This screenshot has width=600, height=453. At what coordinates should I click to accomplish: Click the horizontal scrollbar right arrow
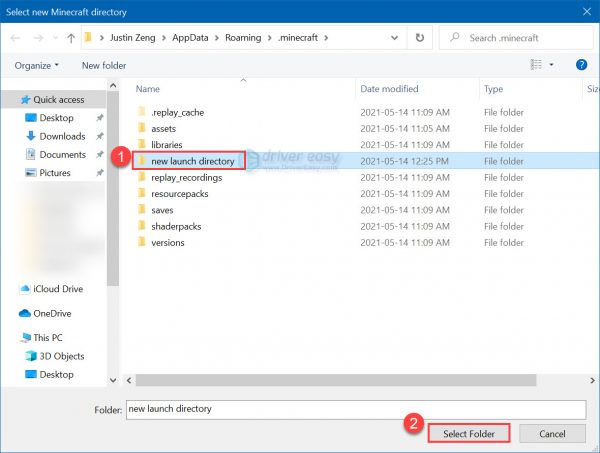click(592, 380)
